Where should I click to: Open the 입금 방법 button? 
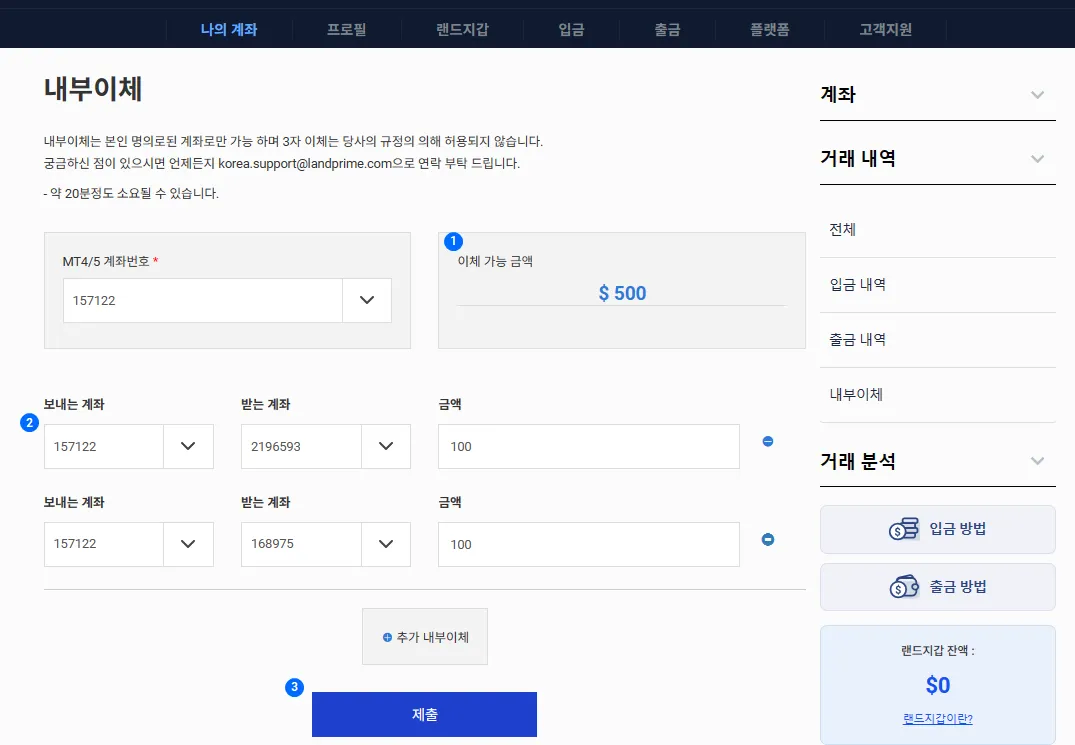[937, 529]
